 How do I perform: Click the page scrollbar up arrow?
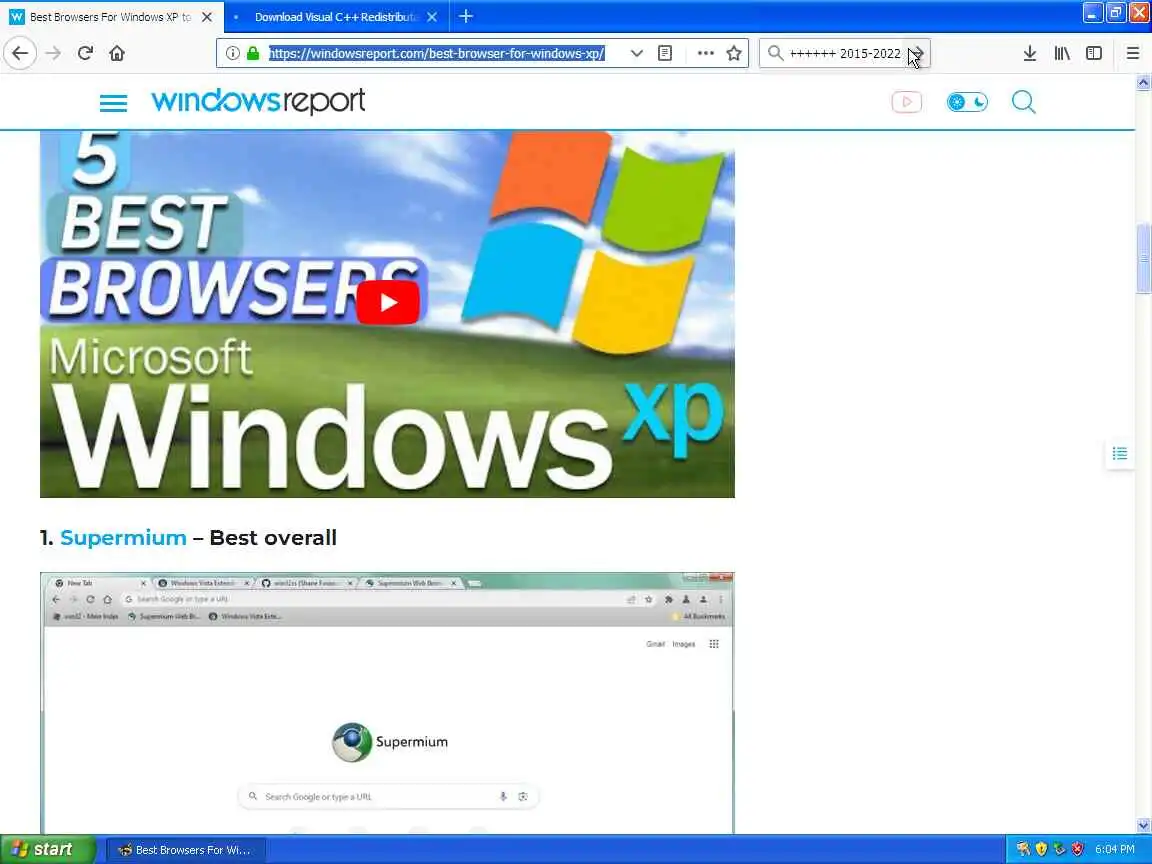1143,82
